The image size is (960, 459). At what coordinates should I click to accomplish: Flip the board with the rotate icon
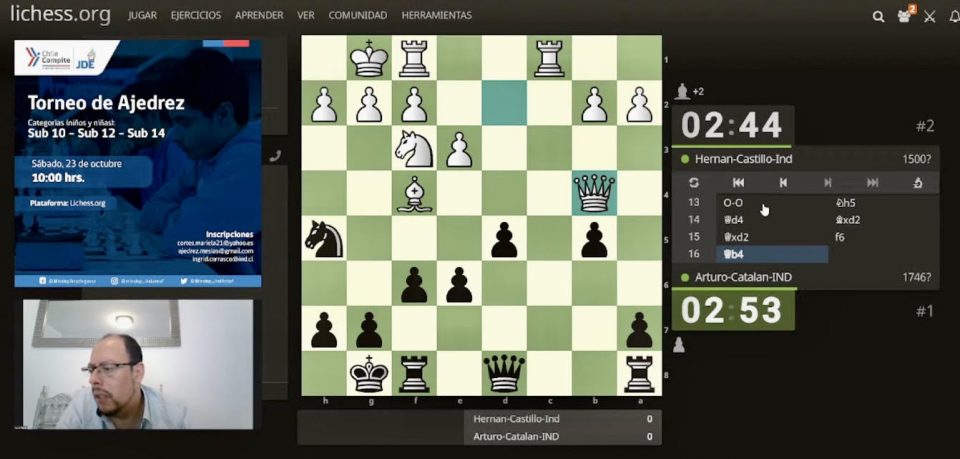[694, 183]
